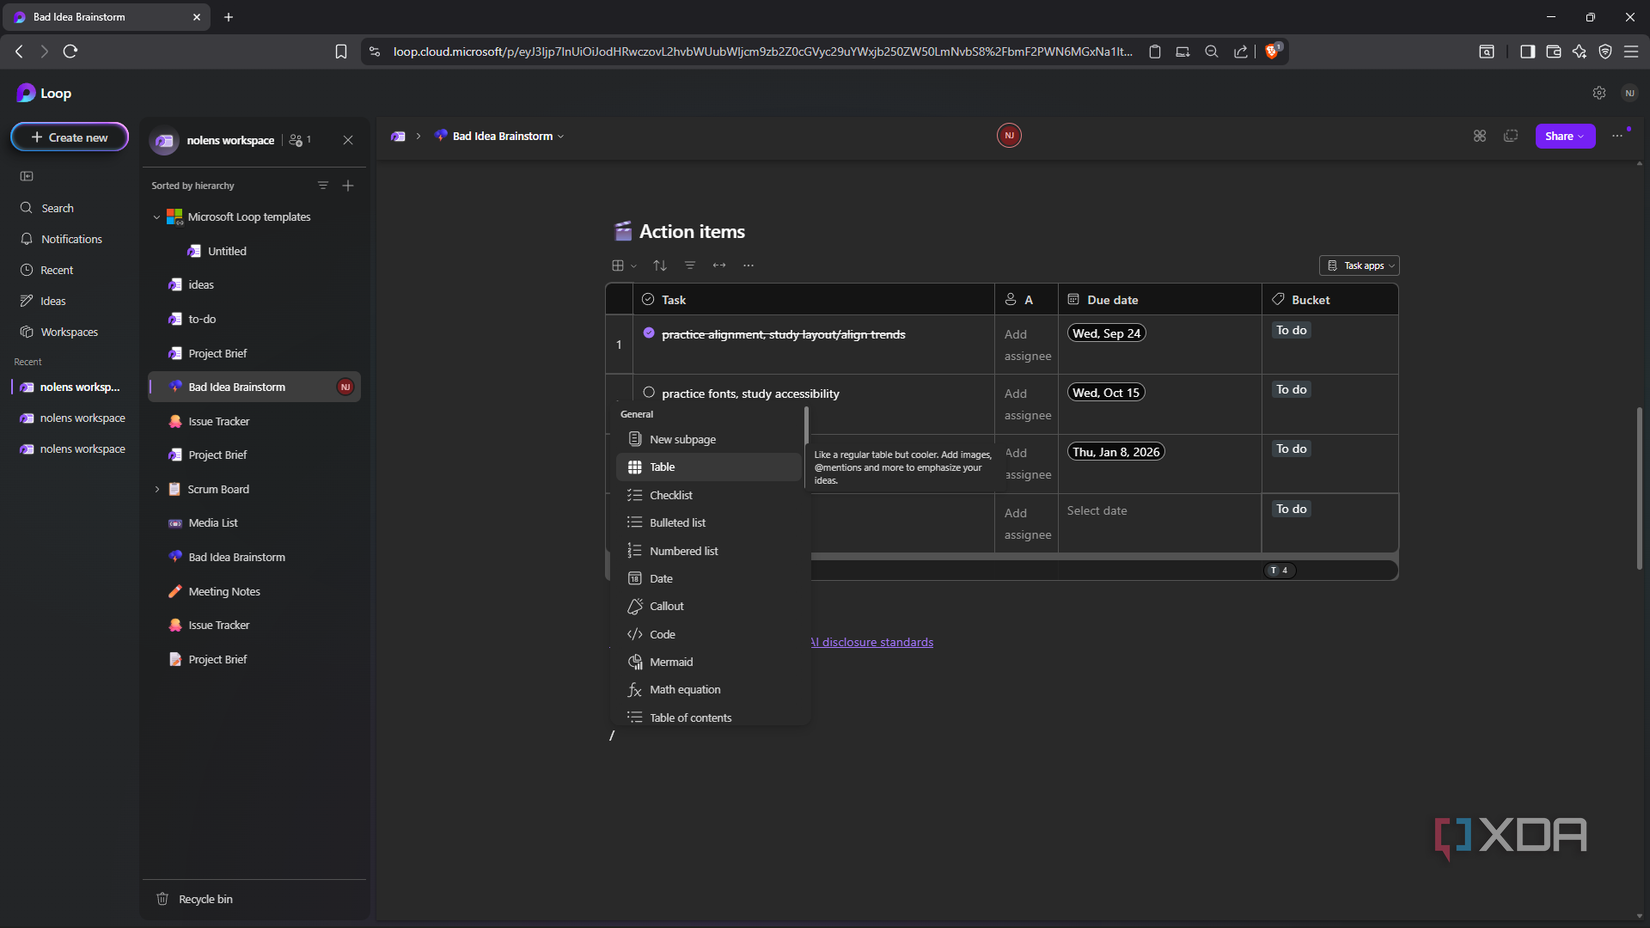1650x928 pixels.
Task: Click the Create new button
Action: coord(70,137)
